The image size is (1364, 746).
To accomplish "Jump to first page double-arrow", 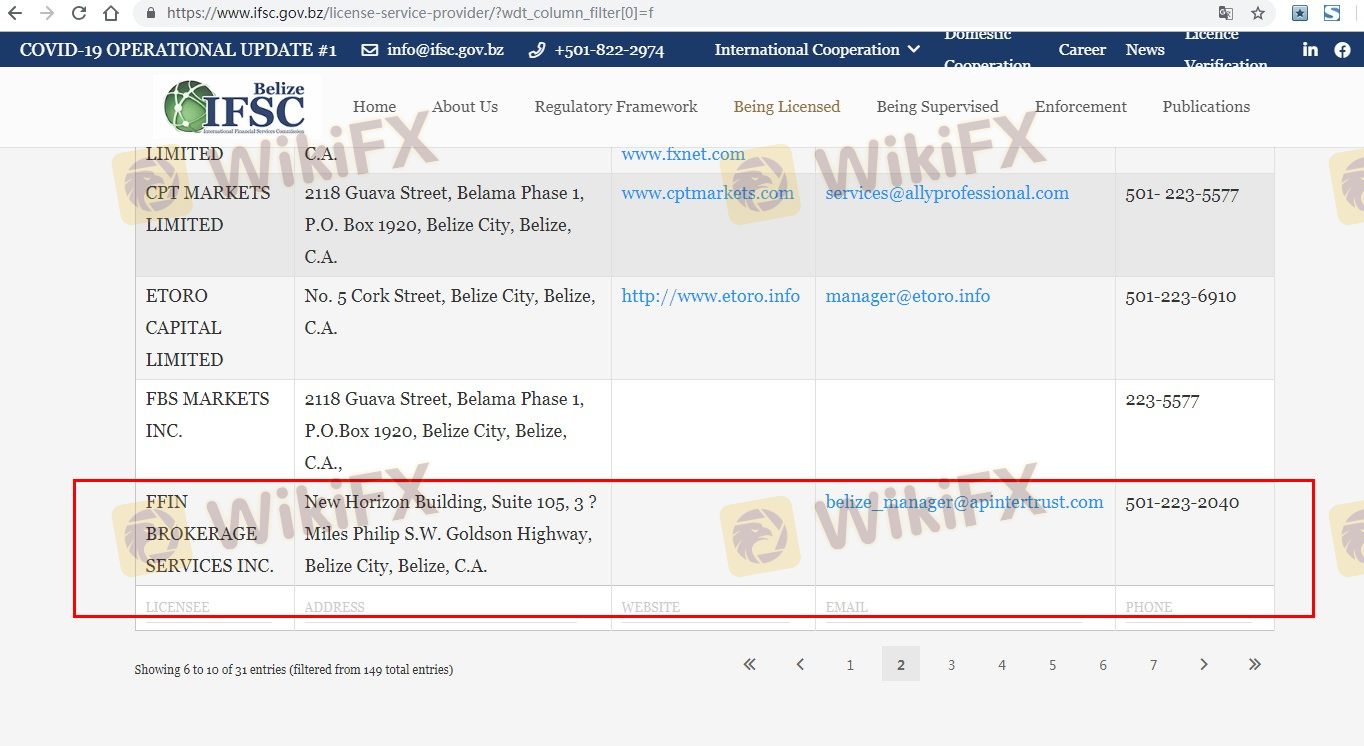I will click(749, 664).
